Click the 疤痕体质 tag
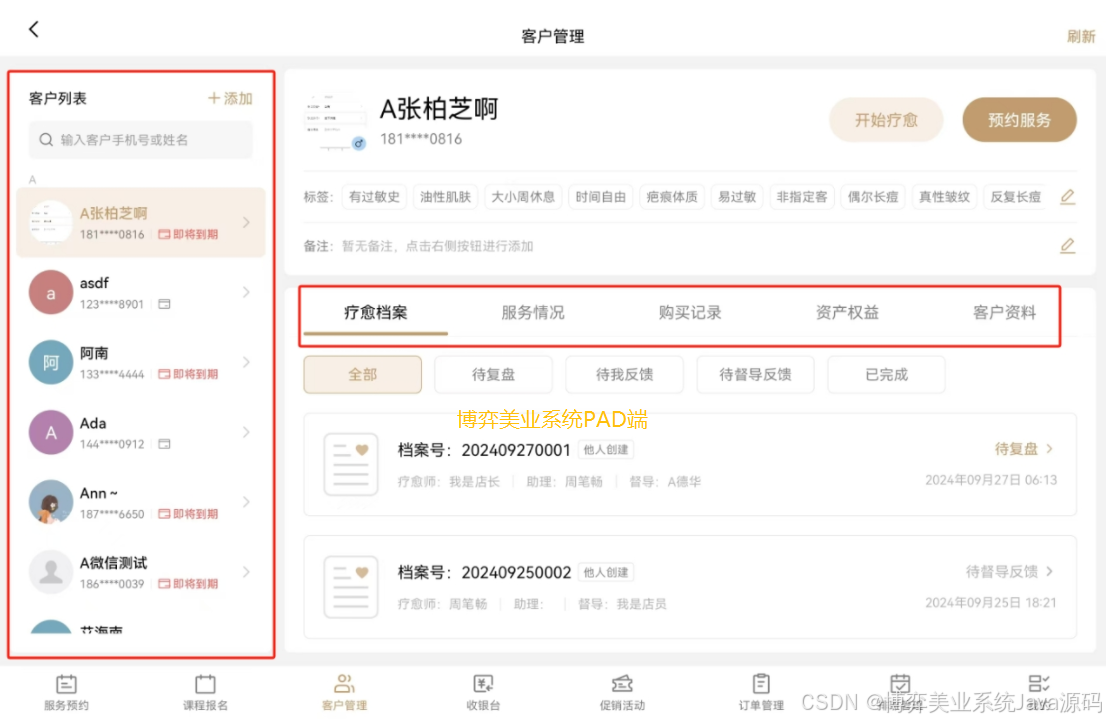The image size is (1106, 722). point(672,197)
